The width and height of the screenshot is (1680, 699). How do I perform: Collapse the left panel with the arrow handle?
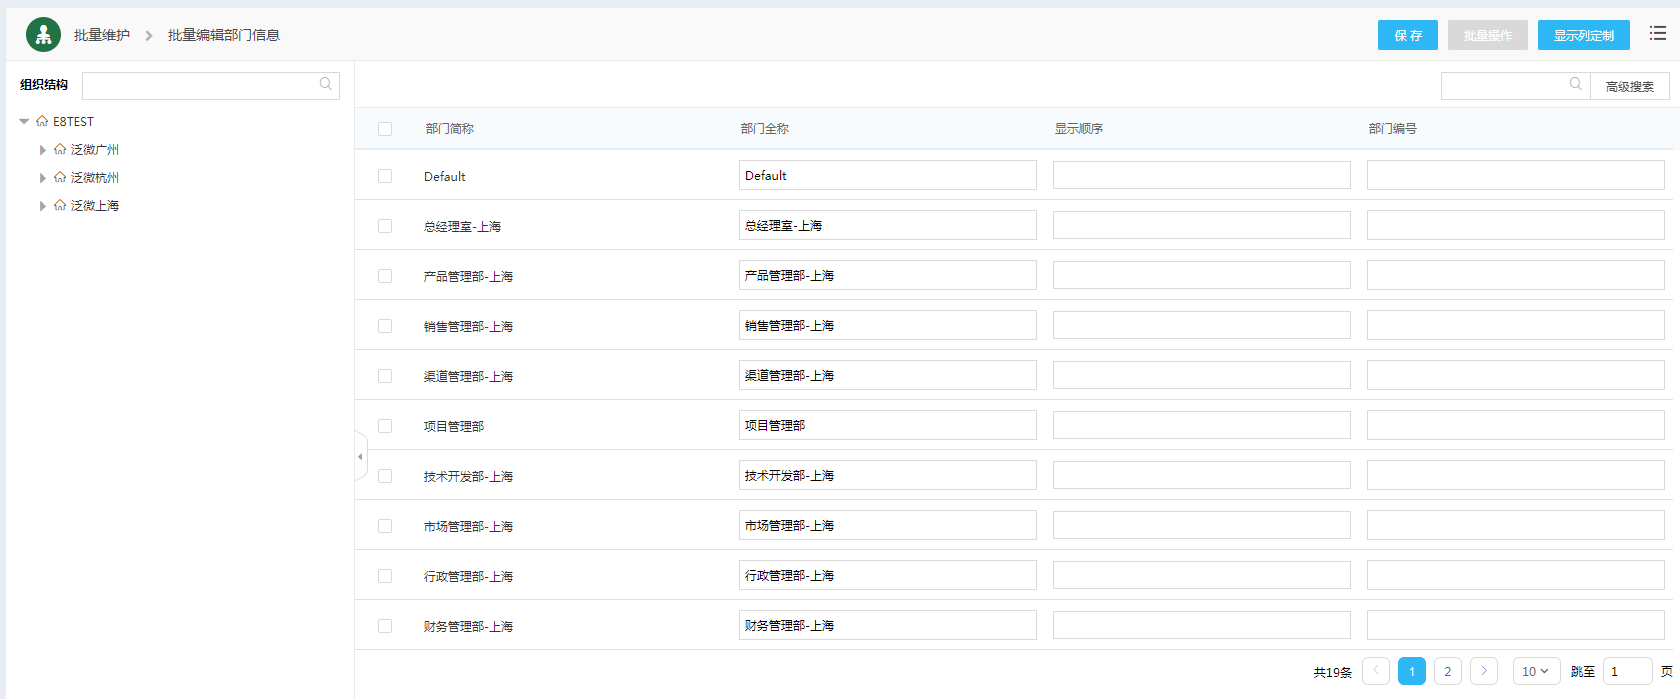tap(360, 457)
